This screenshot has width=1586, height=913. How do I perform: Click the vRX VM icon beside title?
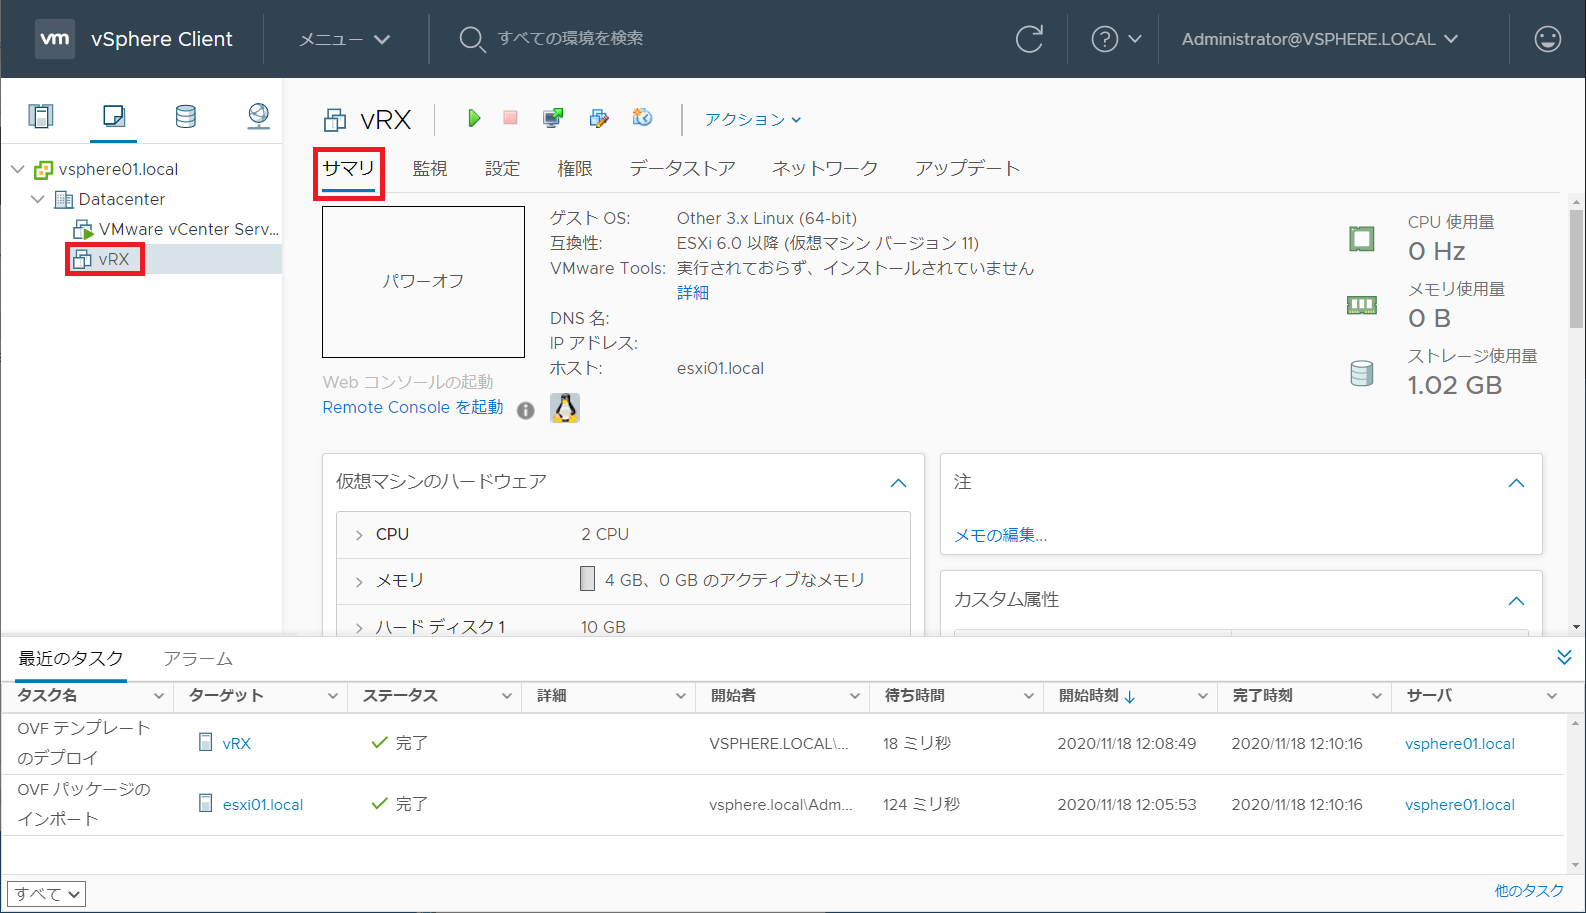(335, 120)
